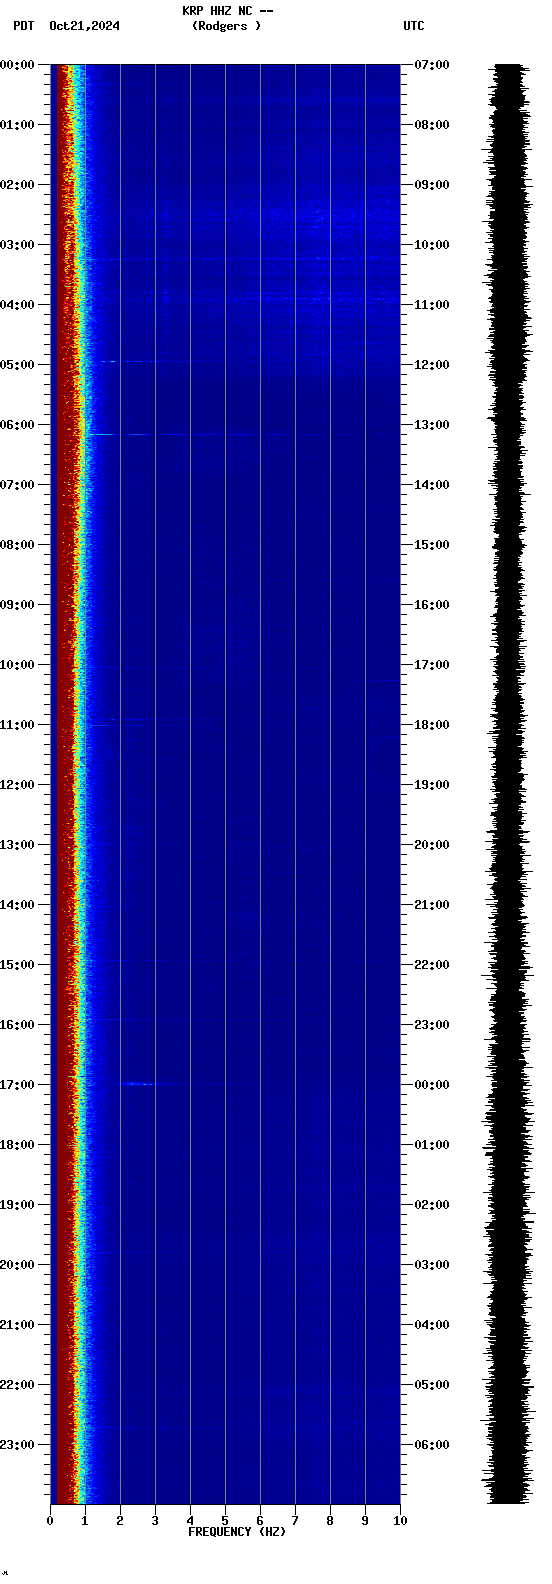Image resolution: width=552 pixels, height=1584 pixels.
Task: Click the 14:00 UTC time label
Action: (432, 485)
